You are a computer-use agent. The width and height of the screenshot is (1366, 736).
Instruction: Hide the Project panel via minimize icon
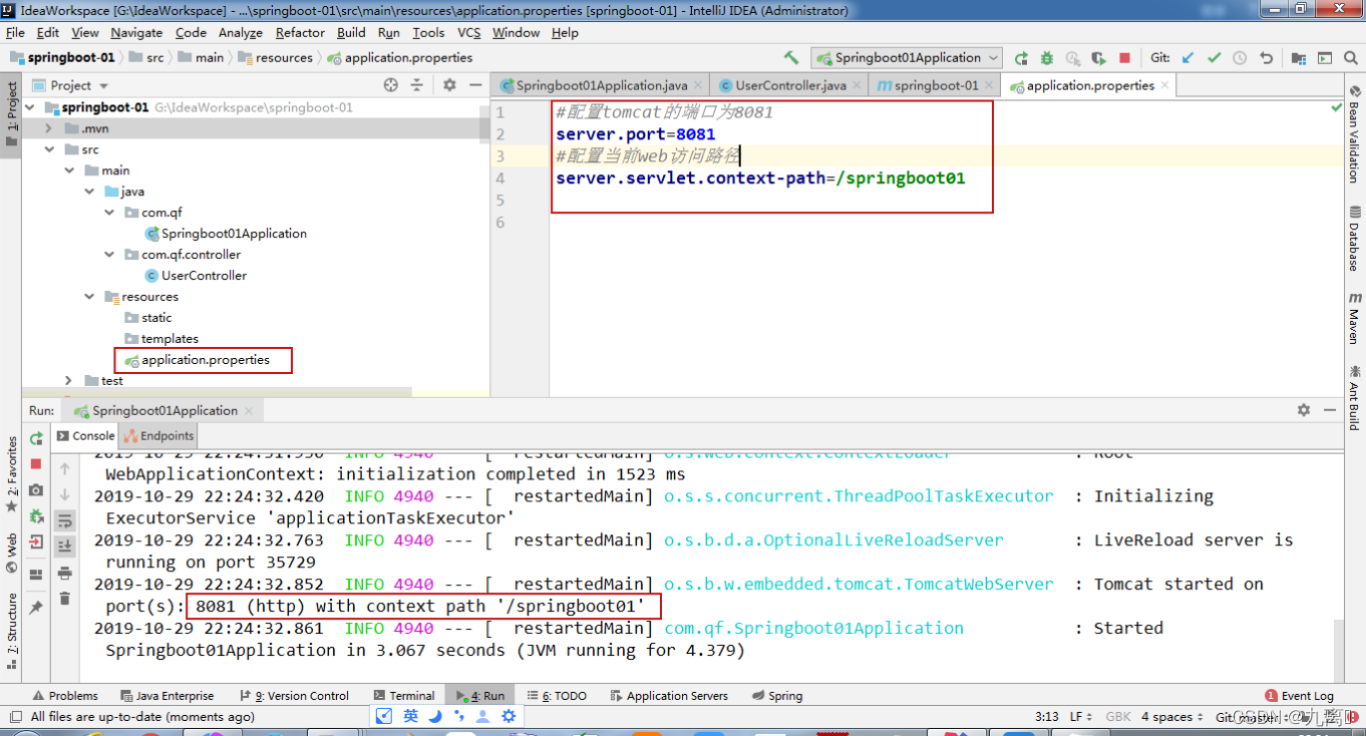click(475, 85)
